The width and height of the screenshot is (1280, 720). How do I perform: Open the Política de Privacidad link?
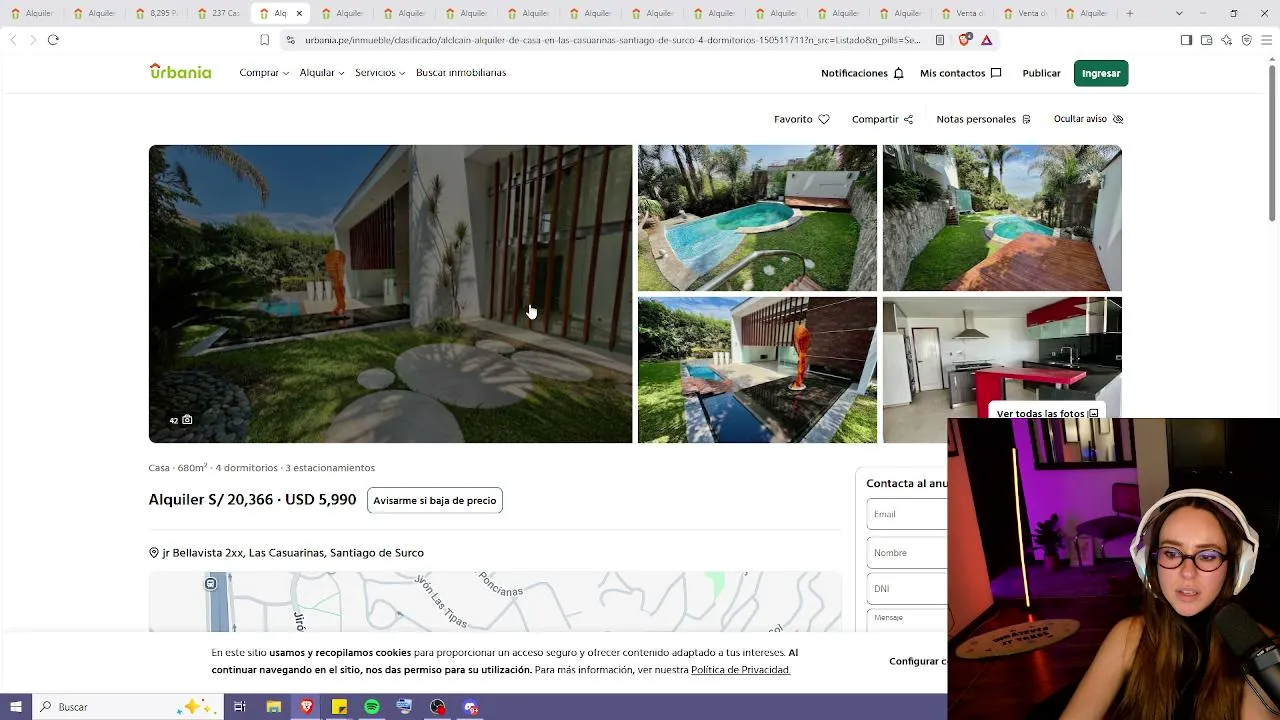point(740,670)
